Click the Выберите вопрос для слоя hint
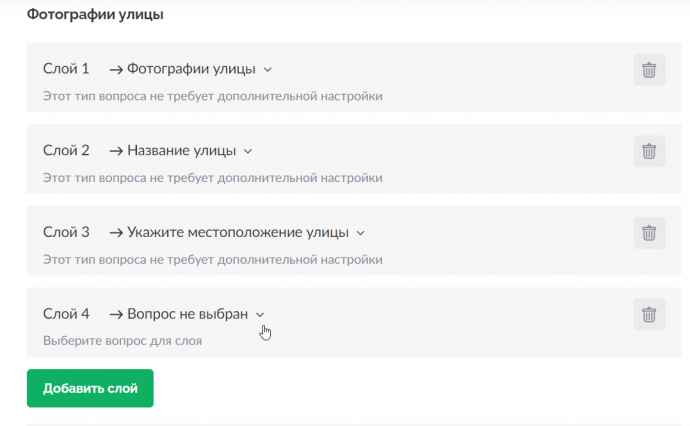The width and height of the screenshot is (690, 426). click(x=122, y=341)
